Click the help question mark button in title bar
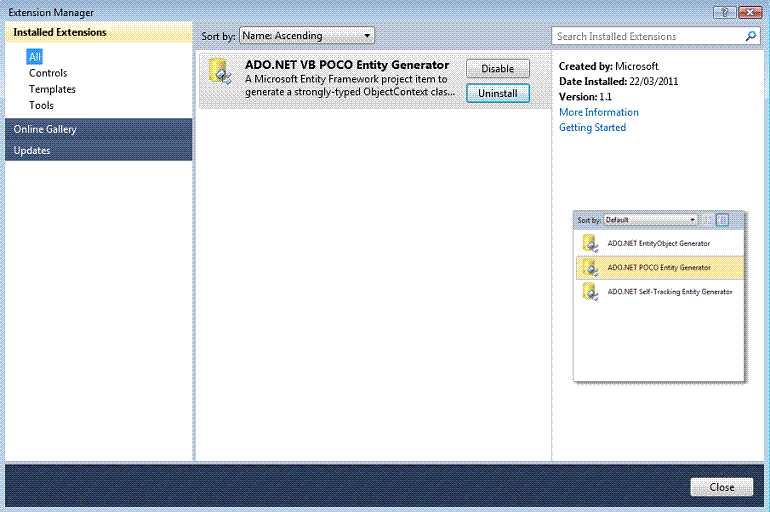The height and width of the screenshot is (512, 770). coord(725,12)
